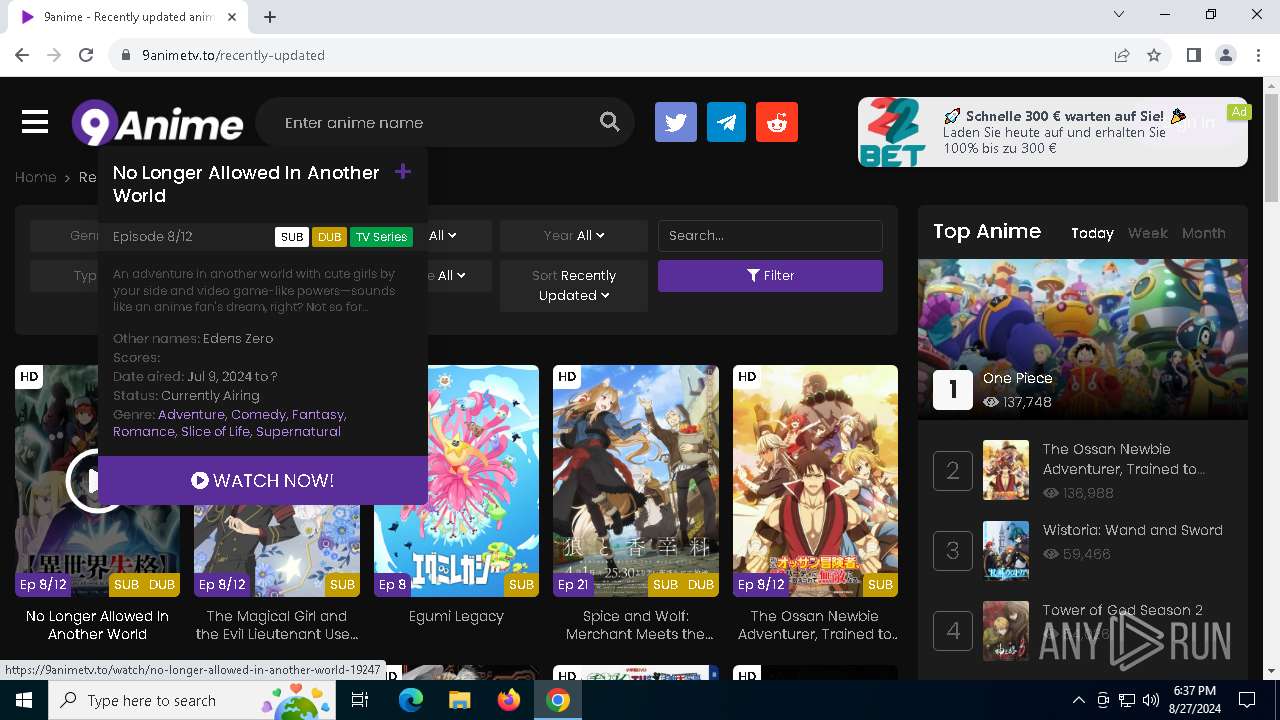Open Sort Recently Updated dropdown
This screenshot has width=1280, height=720.
pos(574,285)
